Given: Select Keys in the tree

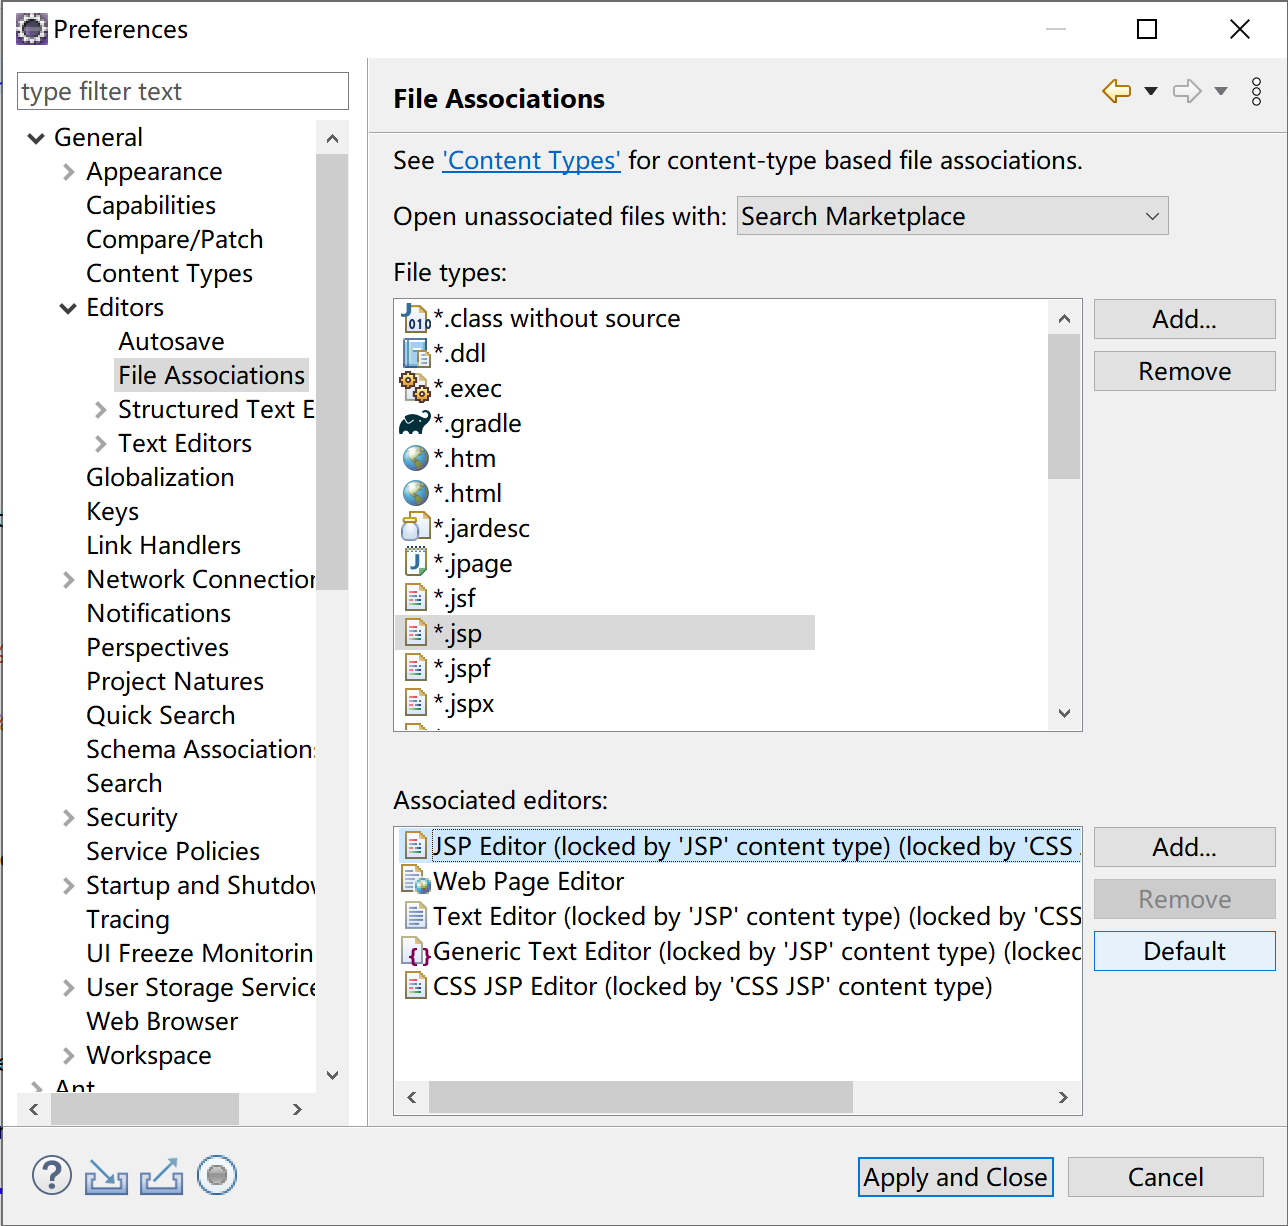Looking at the screenshot, I should tap(113, 512).
